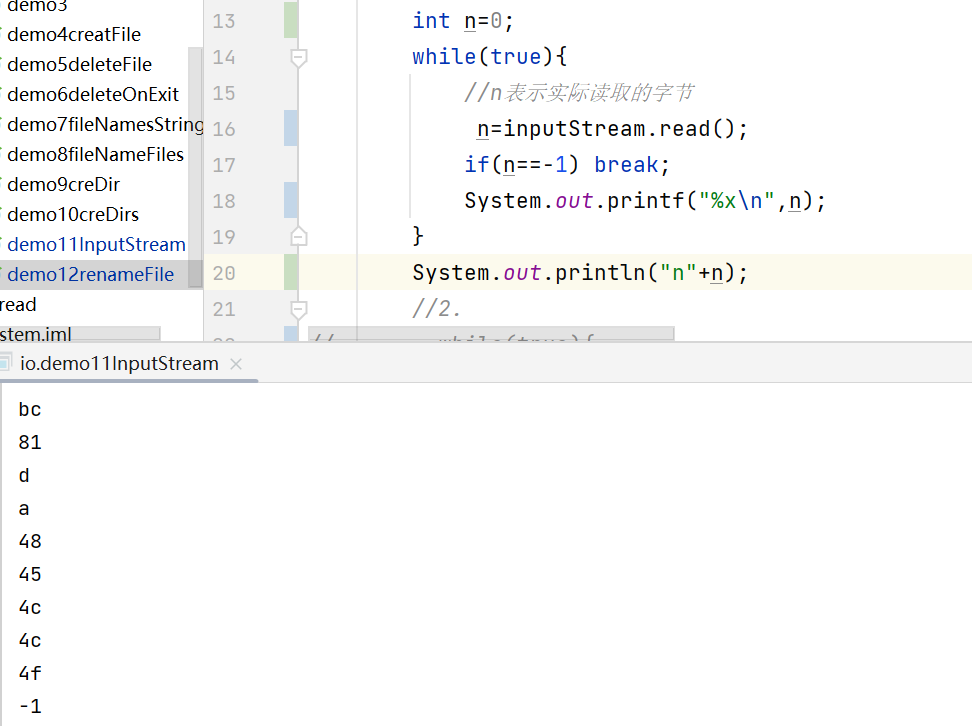Viewport: 972px width, 726px height.
Task: Select the read item in project tree
Action: [x=18, y=305]
